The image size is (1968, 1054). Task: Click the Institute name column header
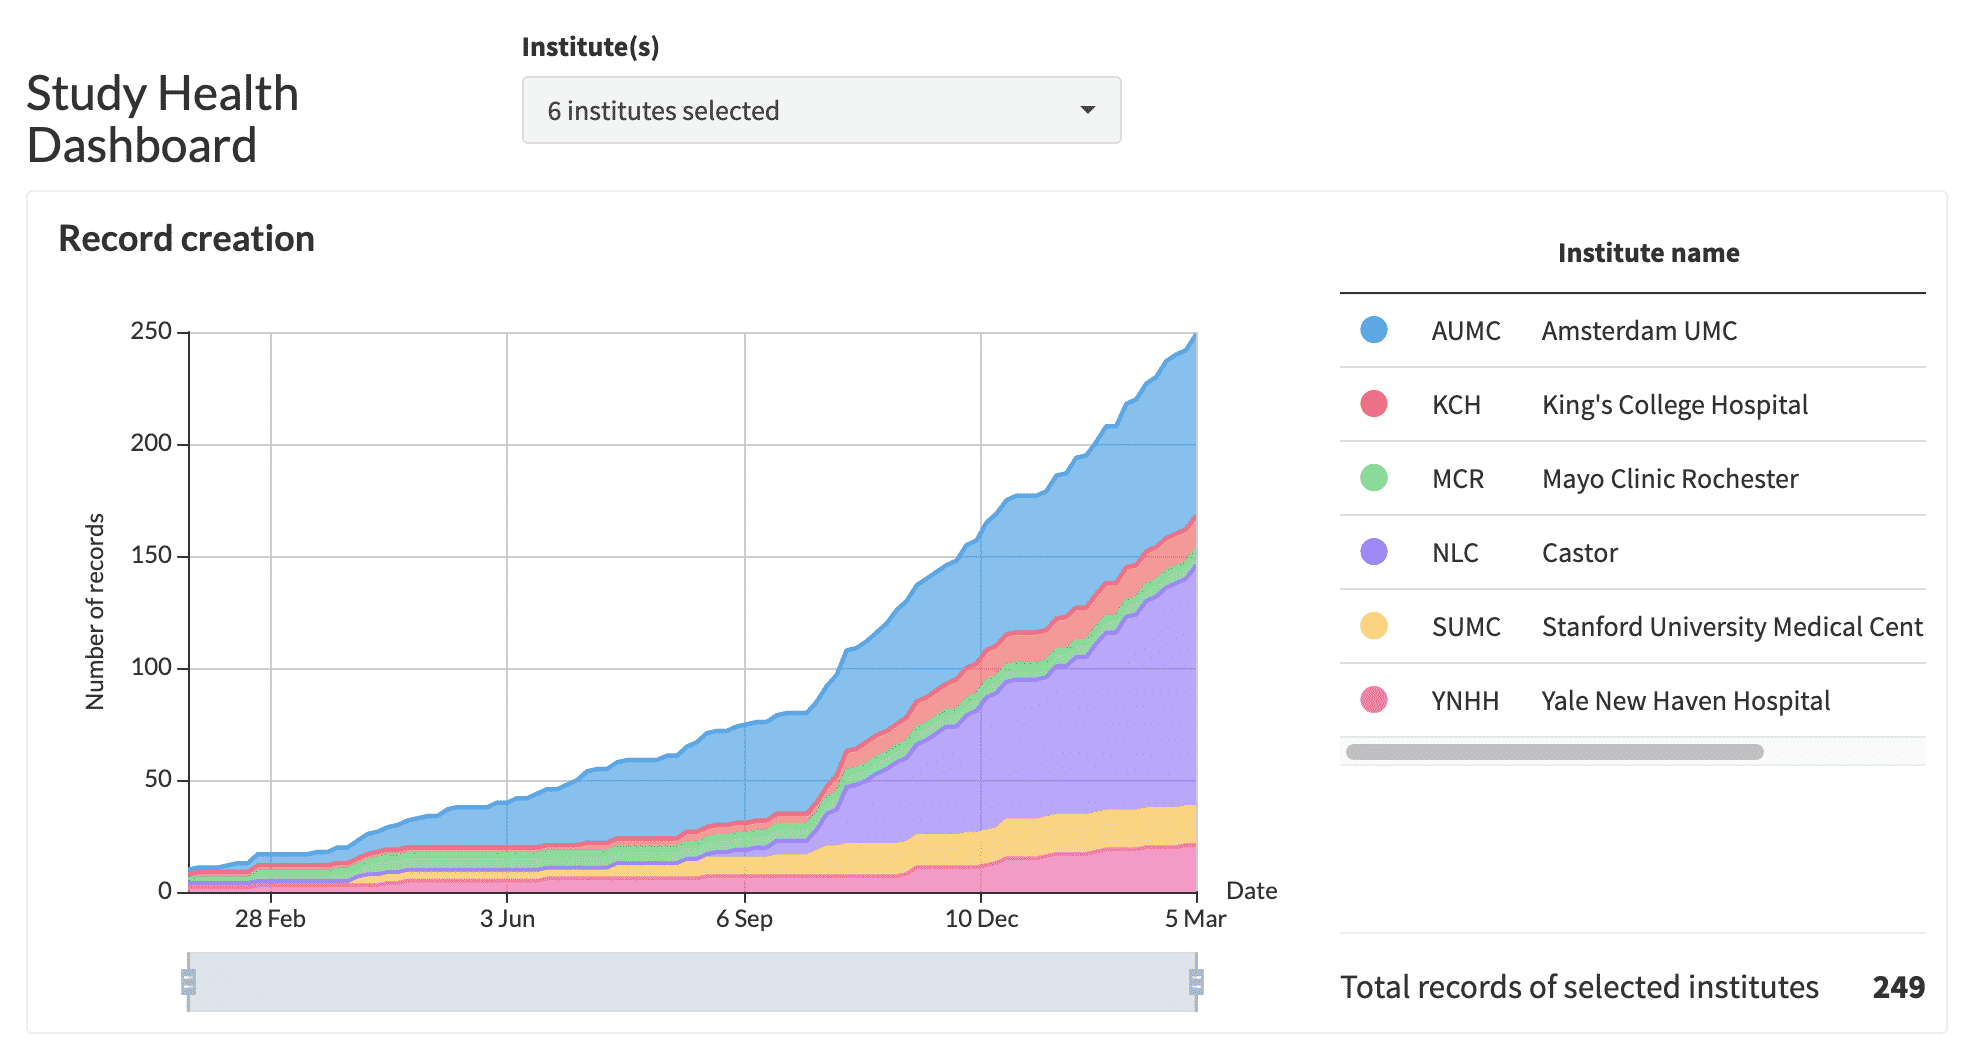tap(1648, 253)
